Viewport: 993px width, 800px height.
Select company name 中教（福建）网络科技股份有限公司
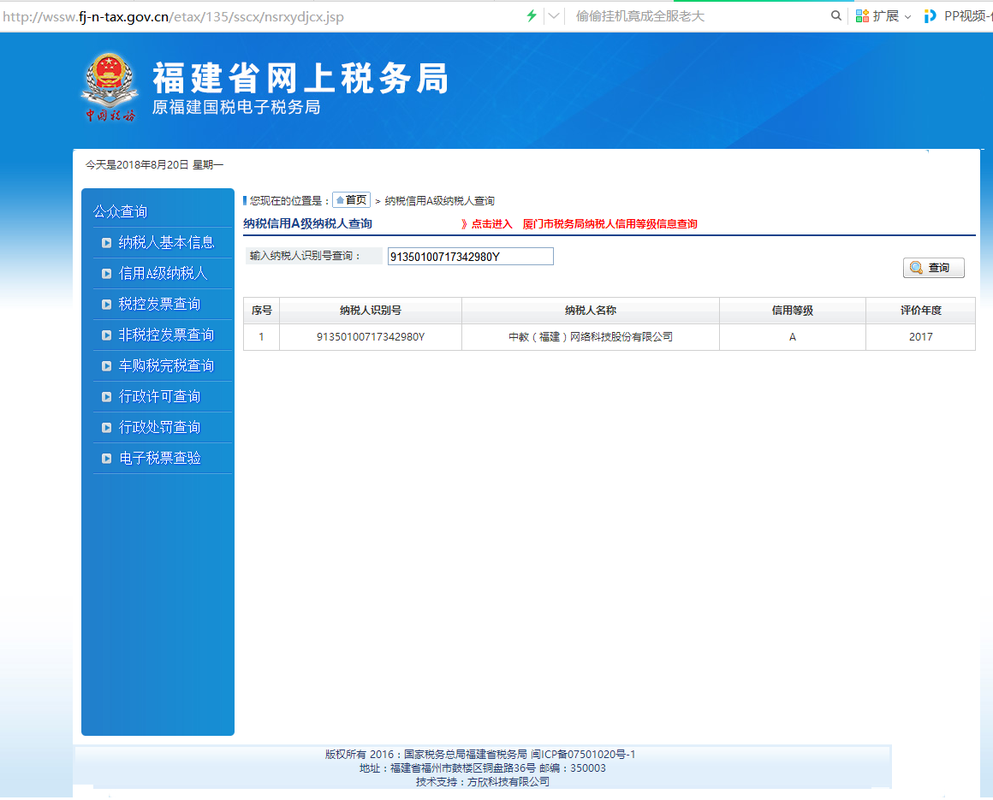tap(591, 337)
